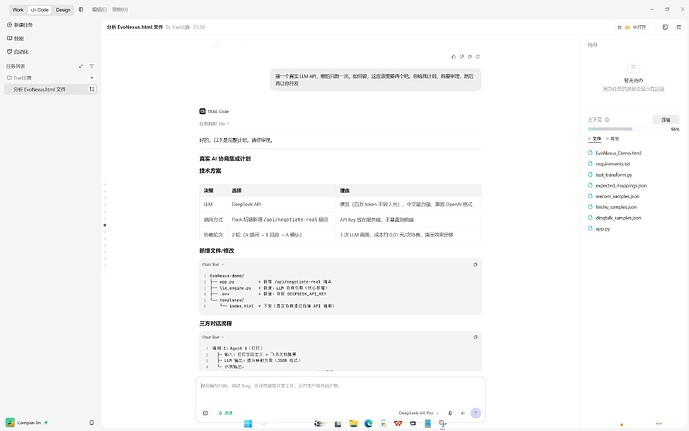The height and width of the screenshot is (431, 689).
Task: Click the TRAE Code agent logo
Action: coord(202,111)
